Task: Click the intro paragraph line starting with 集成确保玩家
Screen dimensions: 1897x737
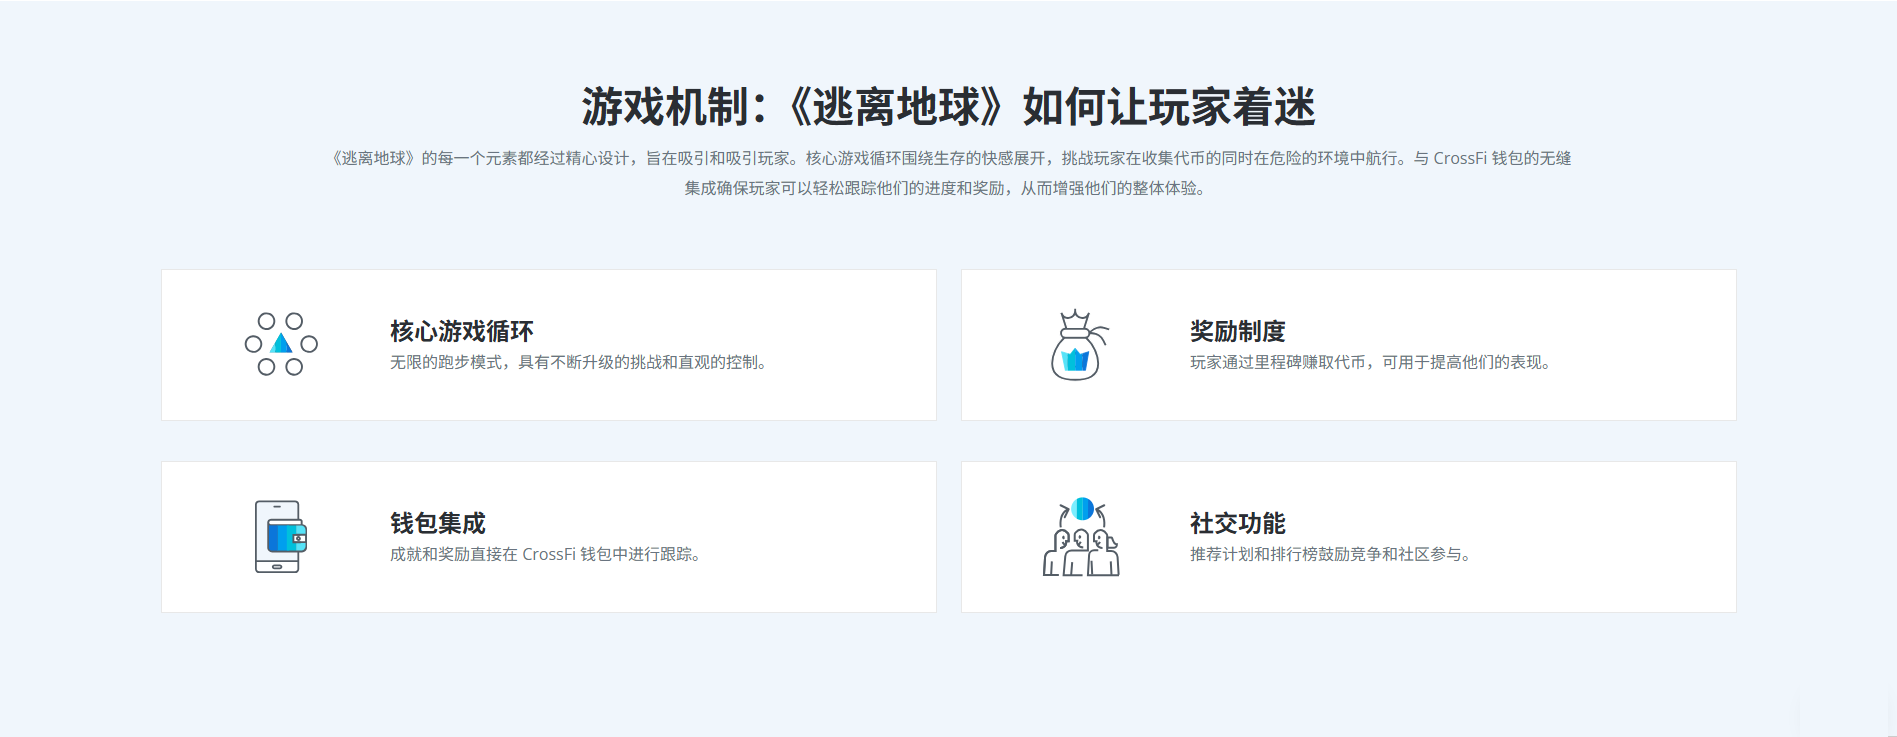Action: [946, 188]
